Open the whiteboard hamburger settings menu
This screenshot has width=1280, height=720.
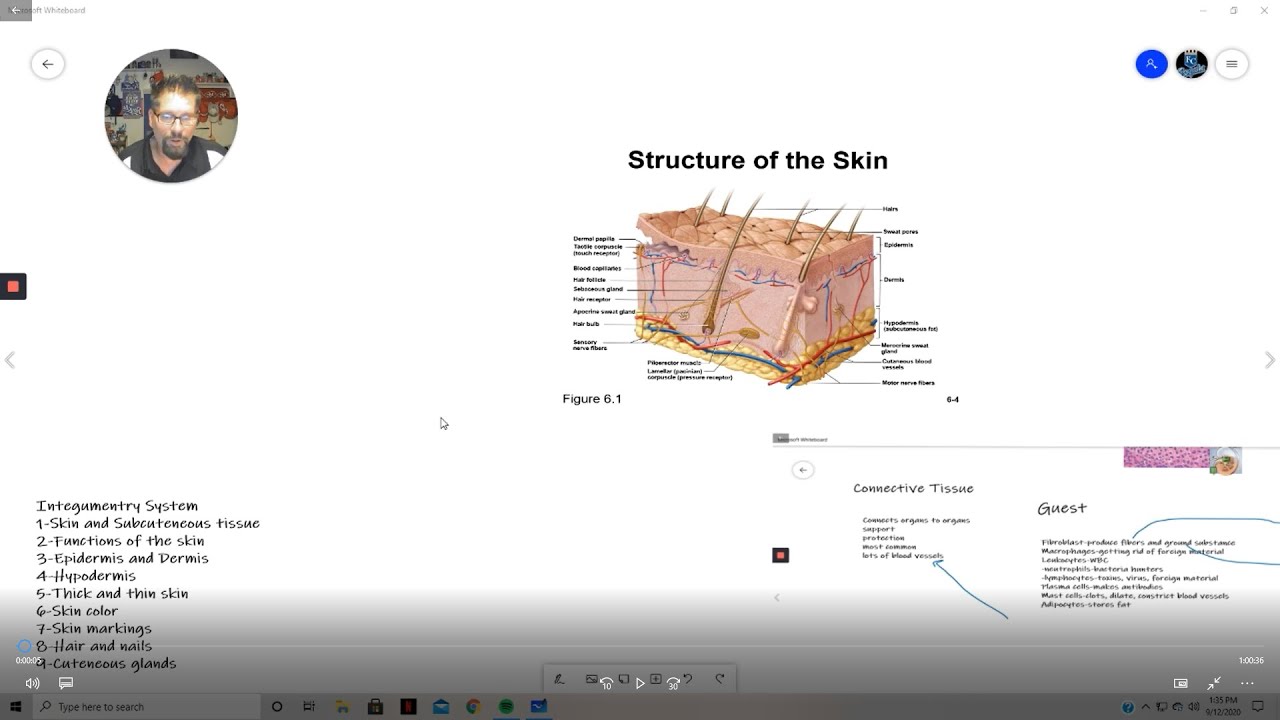pyautogui.click(x=1231, y=64)
